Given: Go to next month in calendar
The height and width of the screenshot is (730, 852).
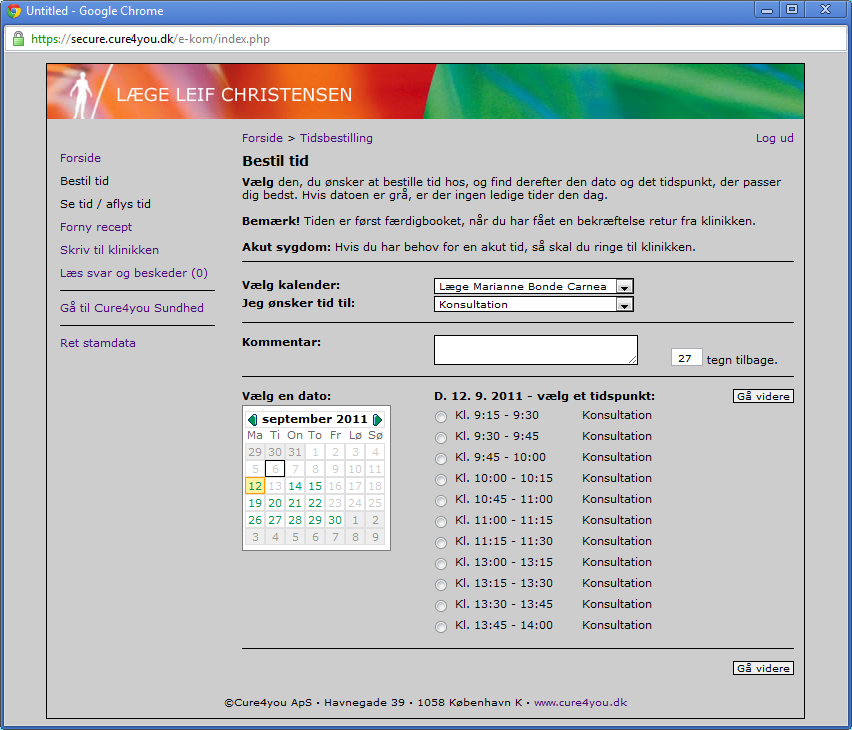Looking at the screenshot, I should point(377,420).
